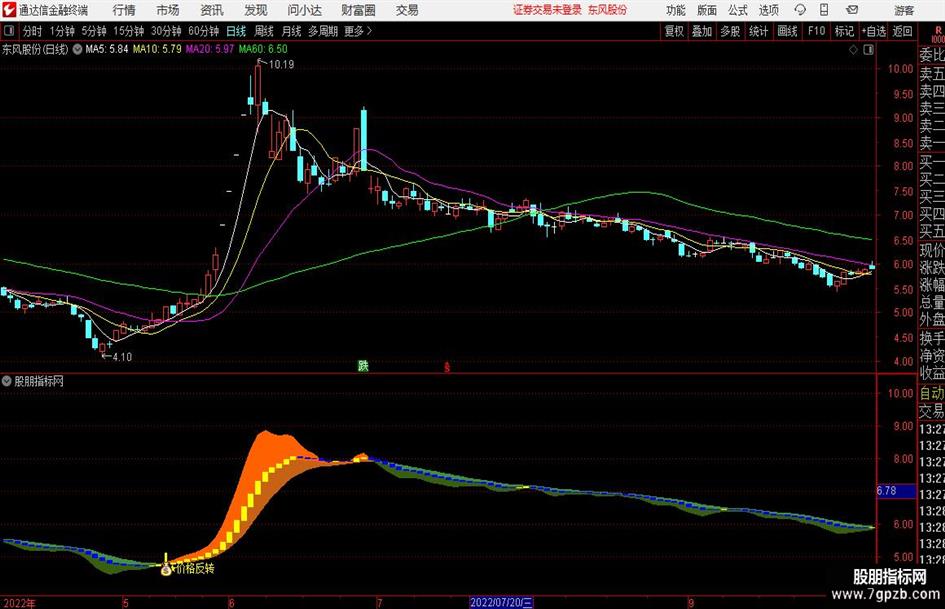Switch to 30分钟 period

[166, 31]
